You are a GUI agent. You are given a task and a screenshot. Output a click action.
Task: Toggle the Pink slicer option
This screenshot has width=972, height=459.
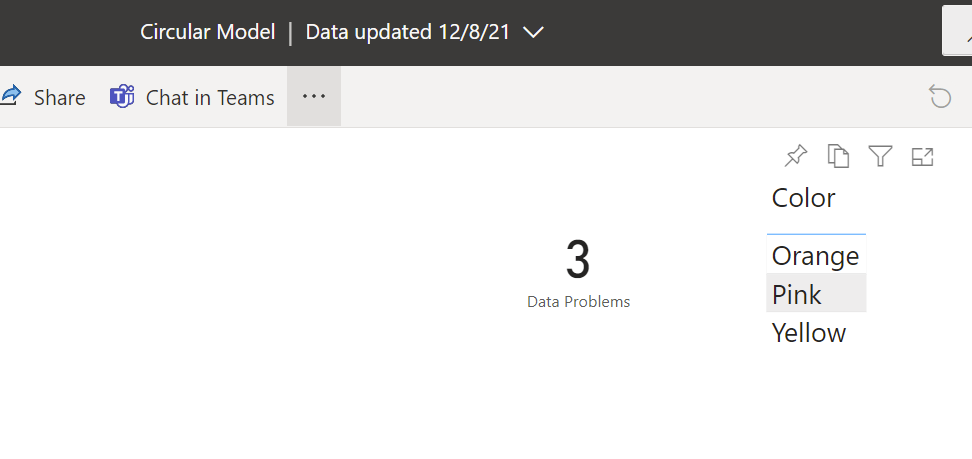[797, 294]
